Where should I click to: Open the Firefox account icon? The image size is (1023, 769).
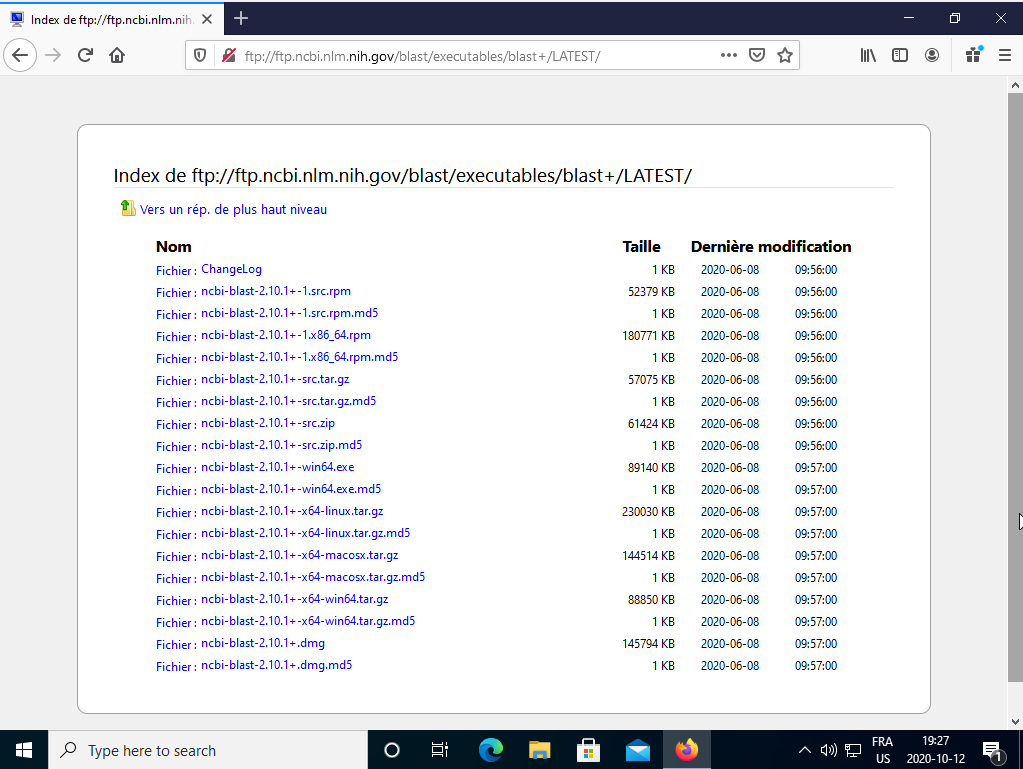coord(932,56)
